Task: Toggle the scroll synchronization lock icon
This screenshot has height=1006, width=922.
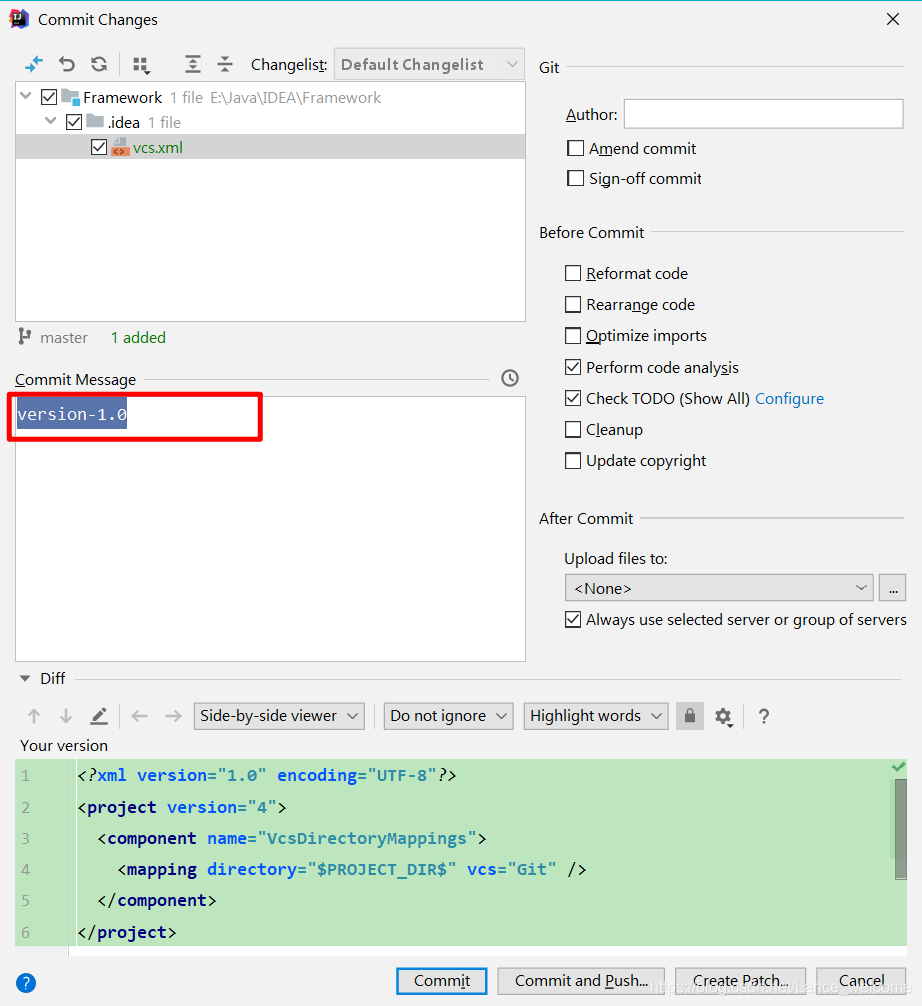Action: (x=690, y=716)
